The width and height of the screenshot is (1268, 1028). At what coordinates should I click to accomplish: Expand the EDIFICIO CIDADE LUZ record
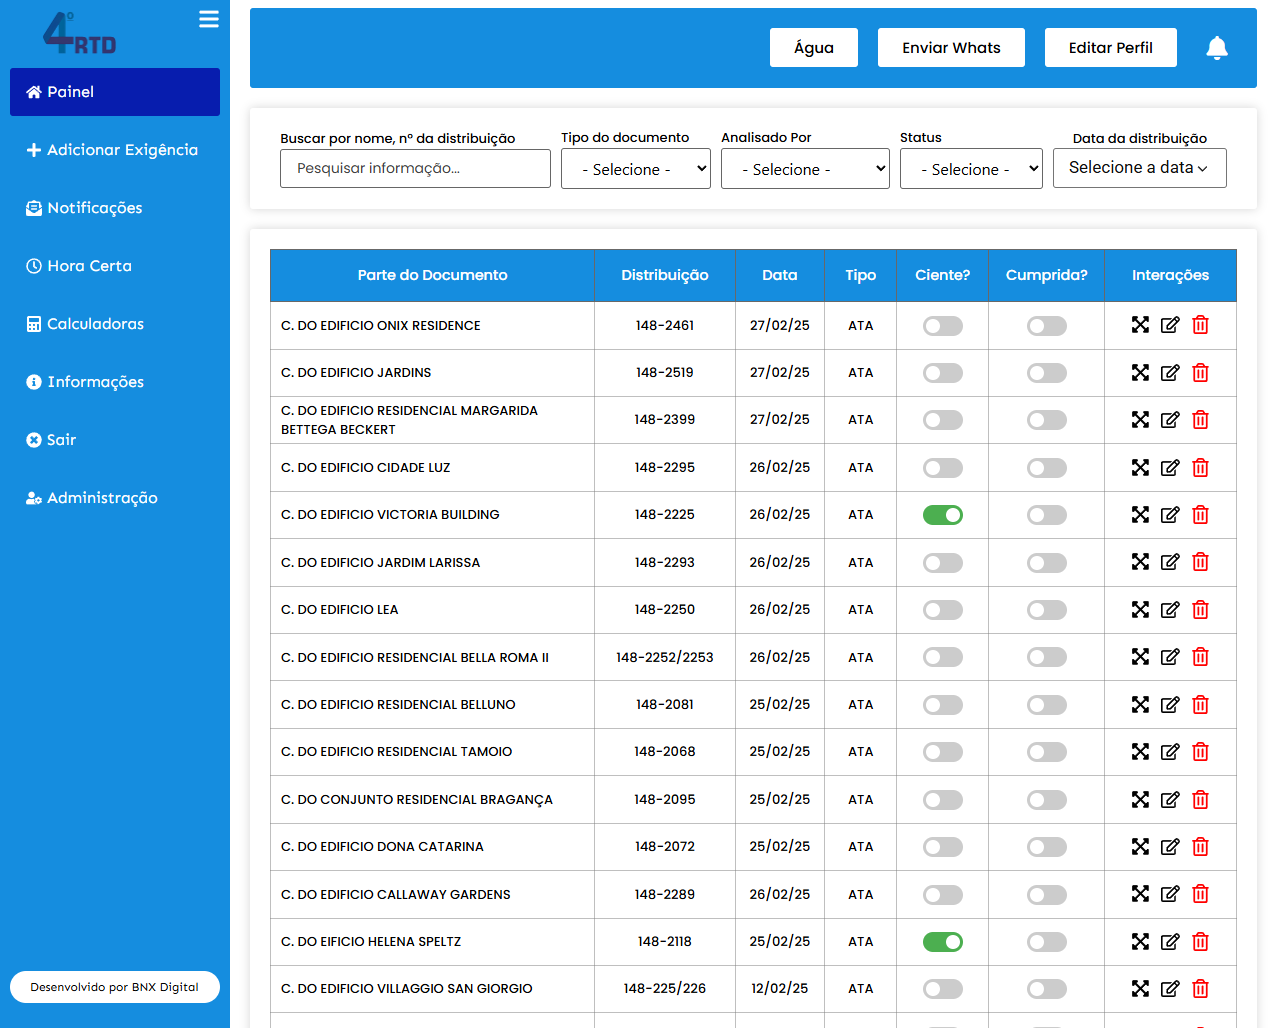coord(1140,467)
